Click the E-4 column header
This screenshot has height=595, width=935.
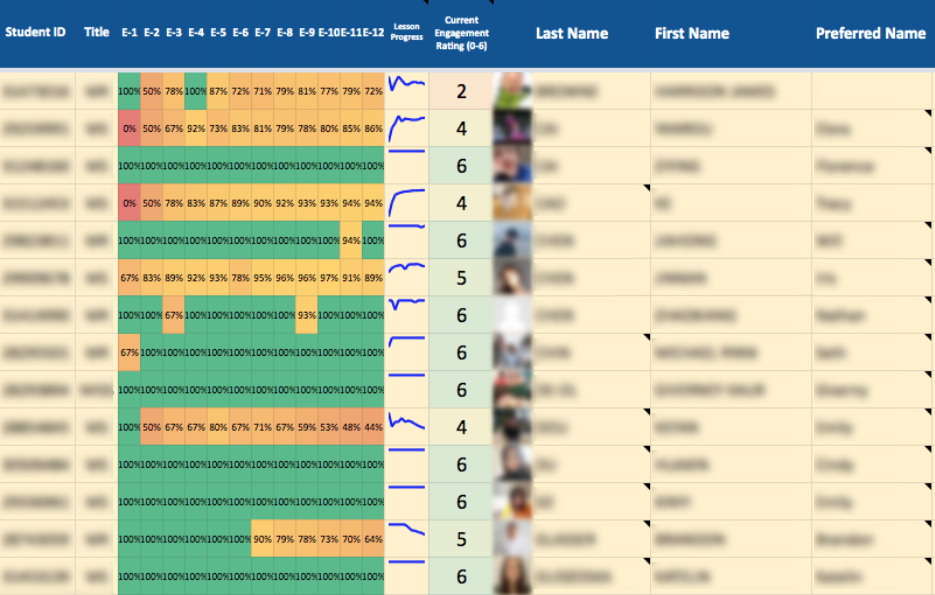coord(196,33)
